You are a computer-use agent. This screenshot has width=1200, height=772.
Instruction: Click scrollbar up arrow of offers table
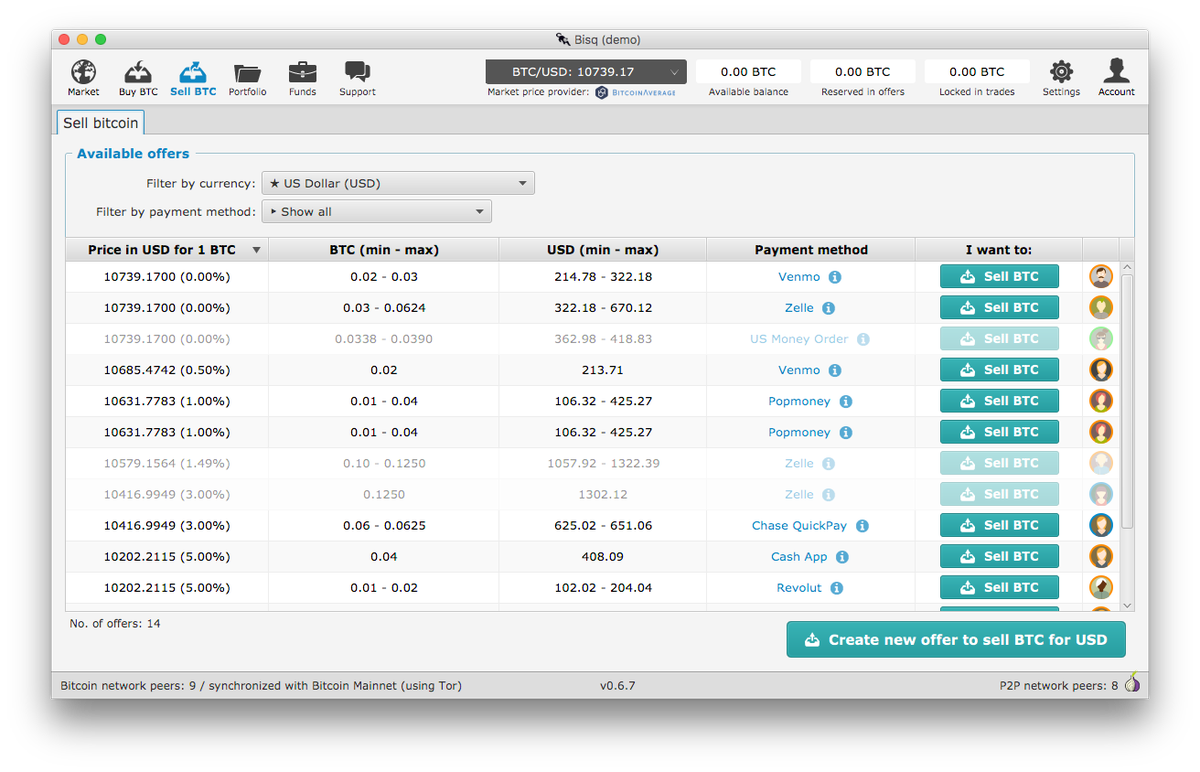point(1127,269)
